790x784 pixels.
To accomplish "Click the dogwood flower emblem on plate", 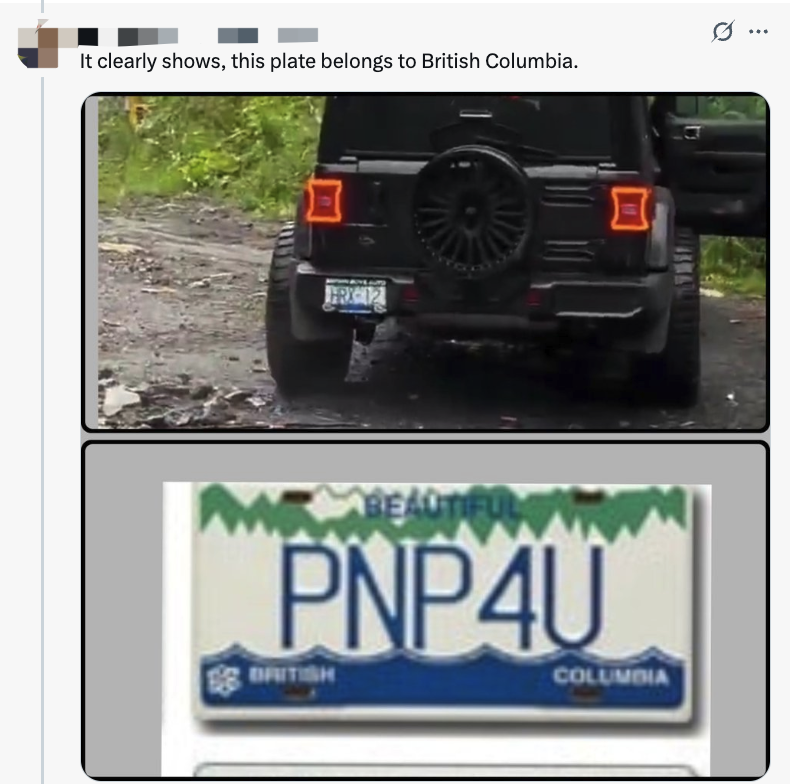I will pyautogui.click(x=223, y=679).
